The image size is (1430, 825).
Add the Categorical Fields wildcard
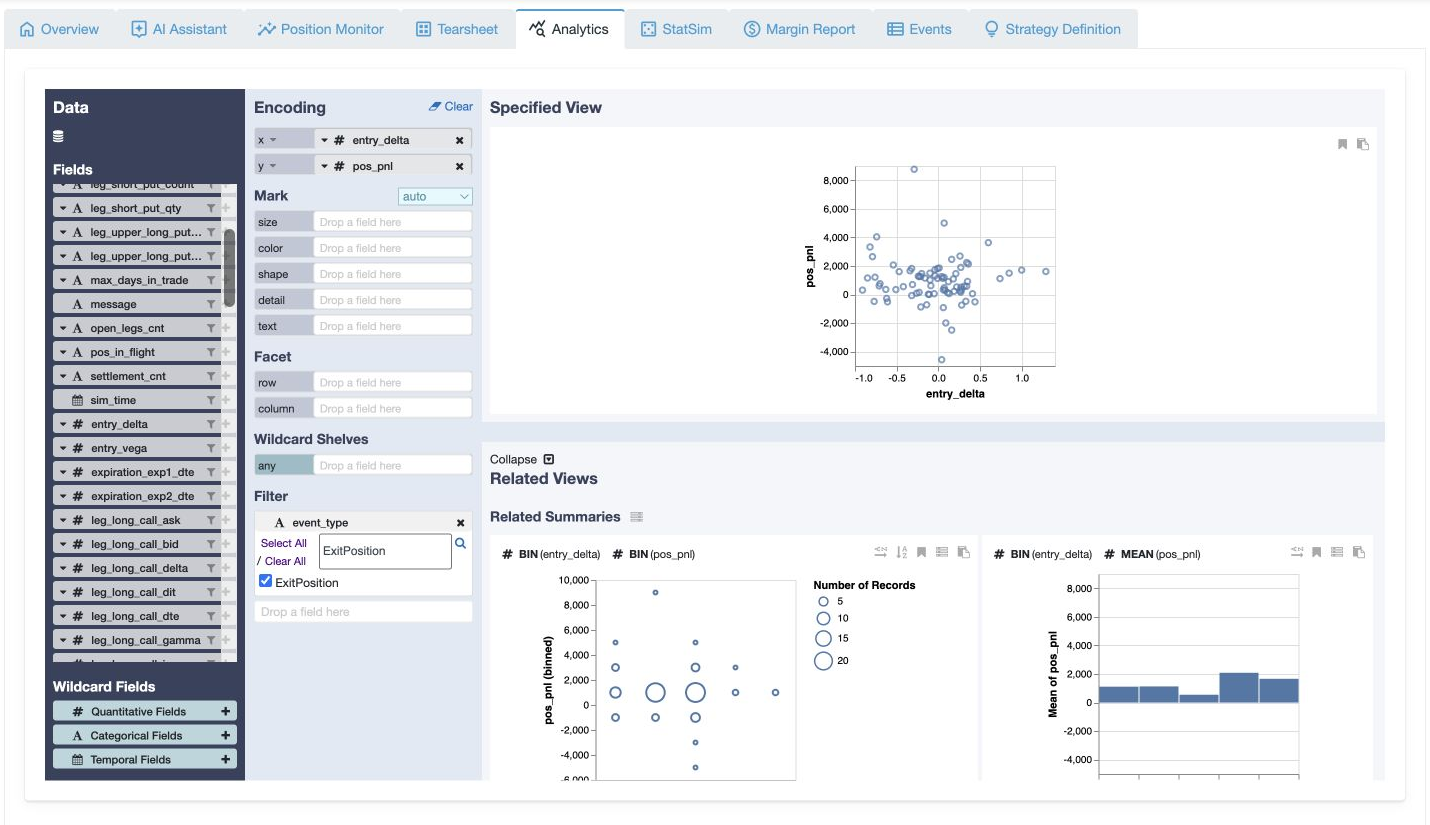[x=226, y=736]
